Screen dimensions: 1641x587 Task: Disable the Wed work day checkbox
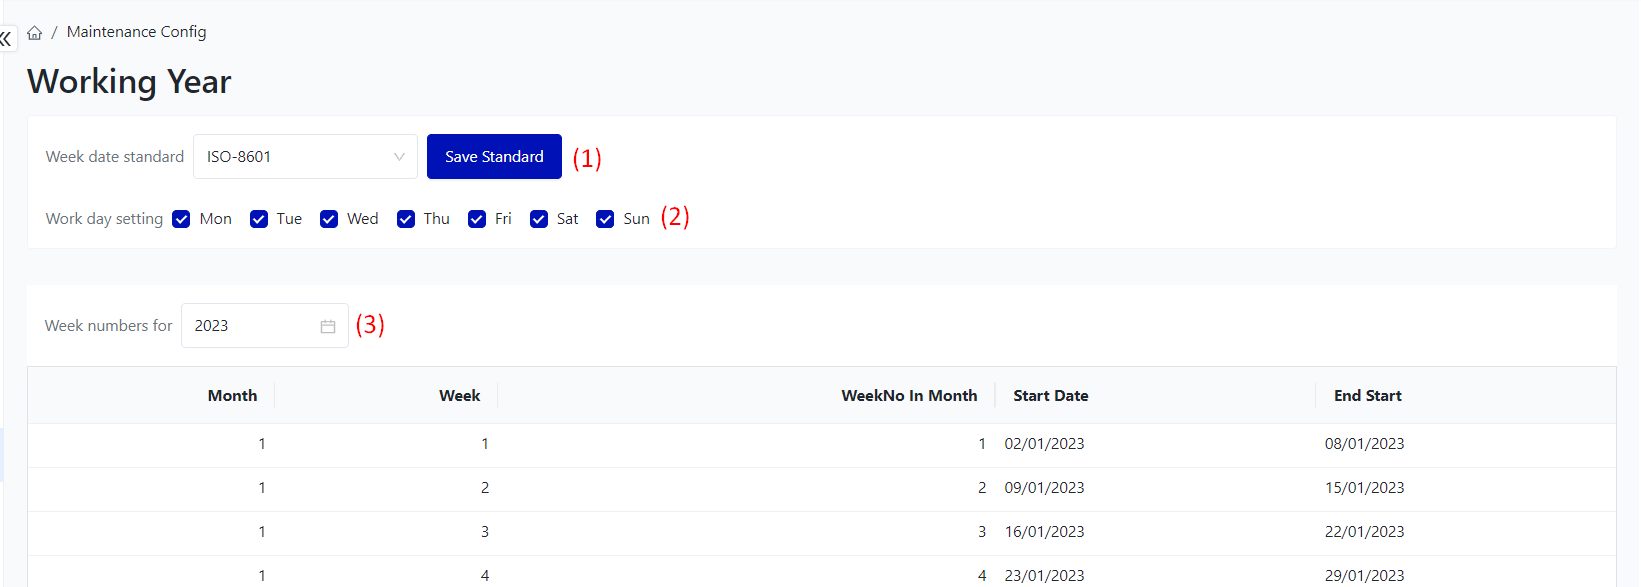[329, 219]
